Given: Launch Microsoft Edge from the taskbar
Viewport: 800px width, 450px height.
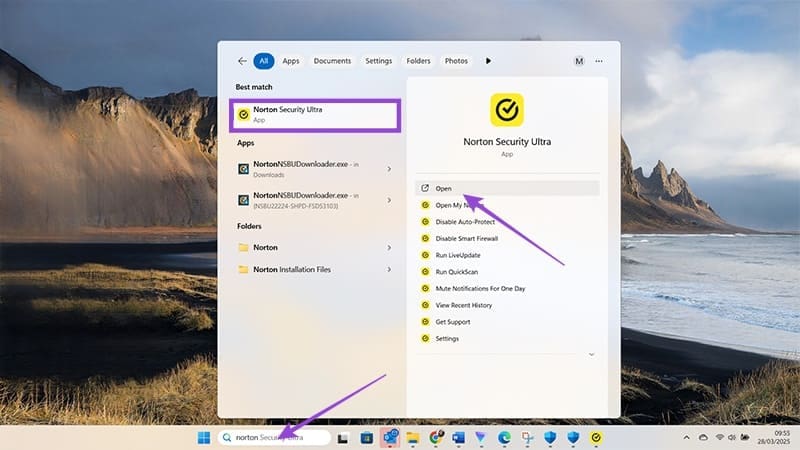Looking at the screenshot, I should pos(504,438).
